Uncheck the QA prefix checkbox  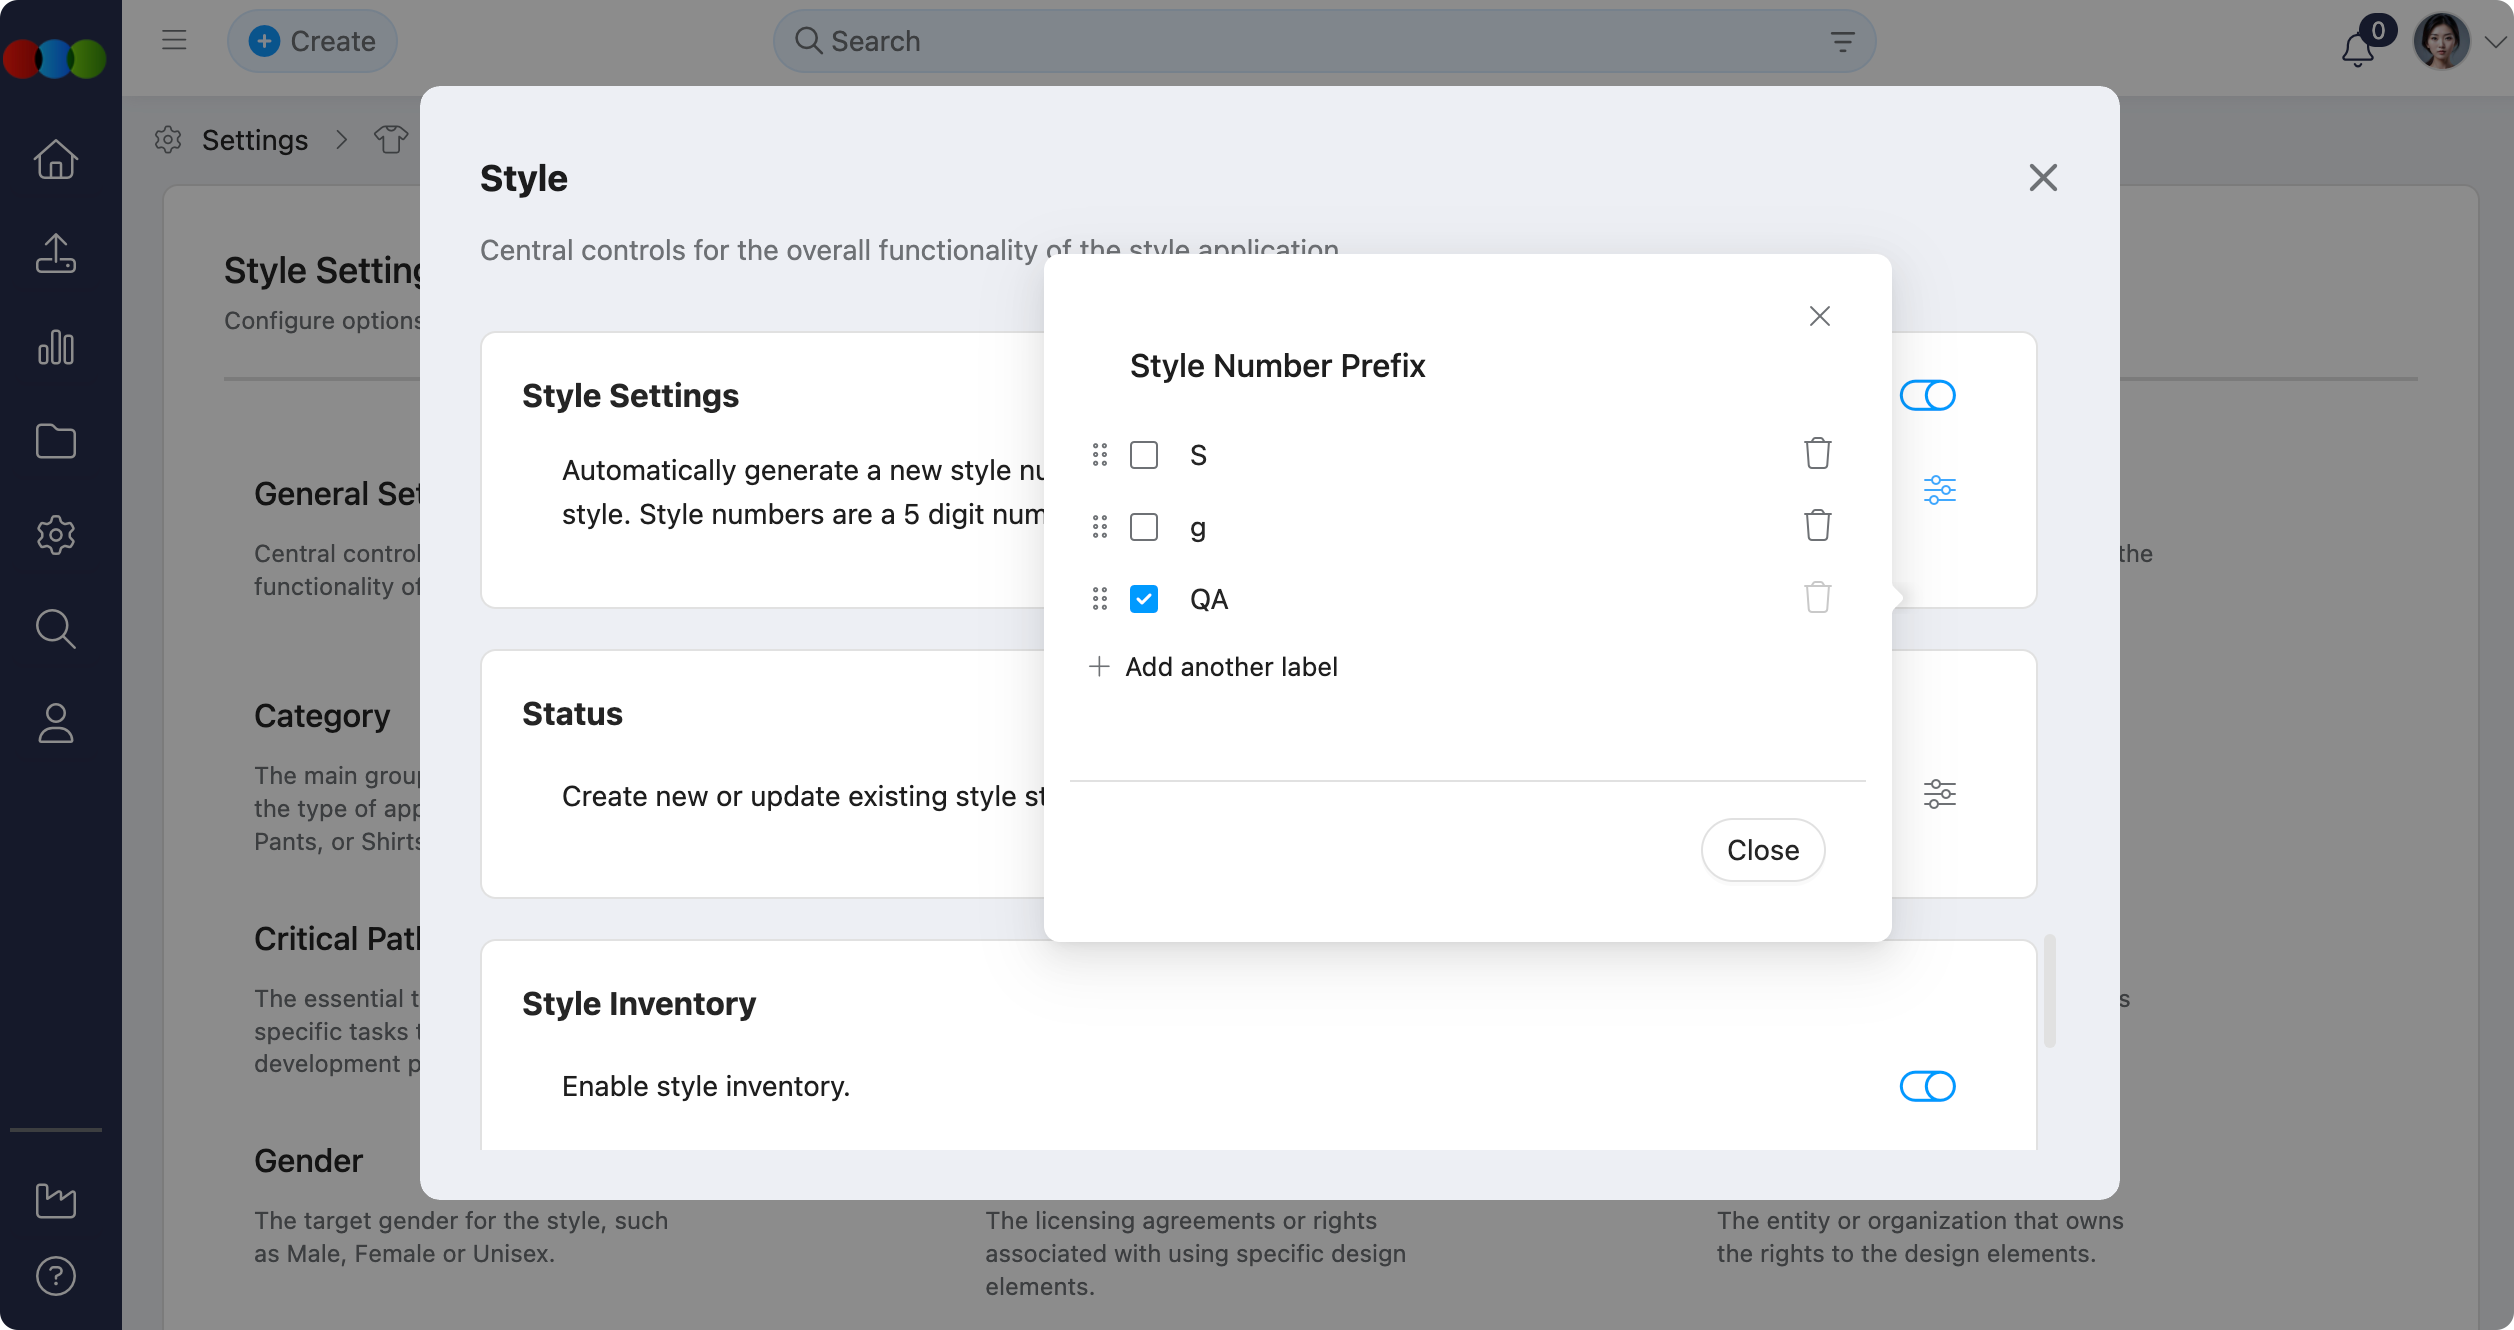1143,599
